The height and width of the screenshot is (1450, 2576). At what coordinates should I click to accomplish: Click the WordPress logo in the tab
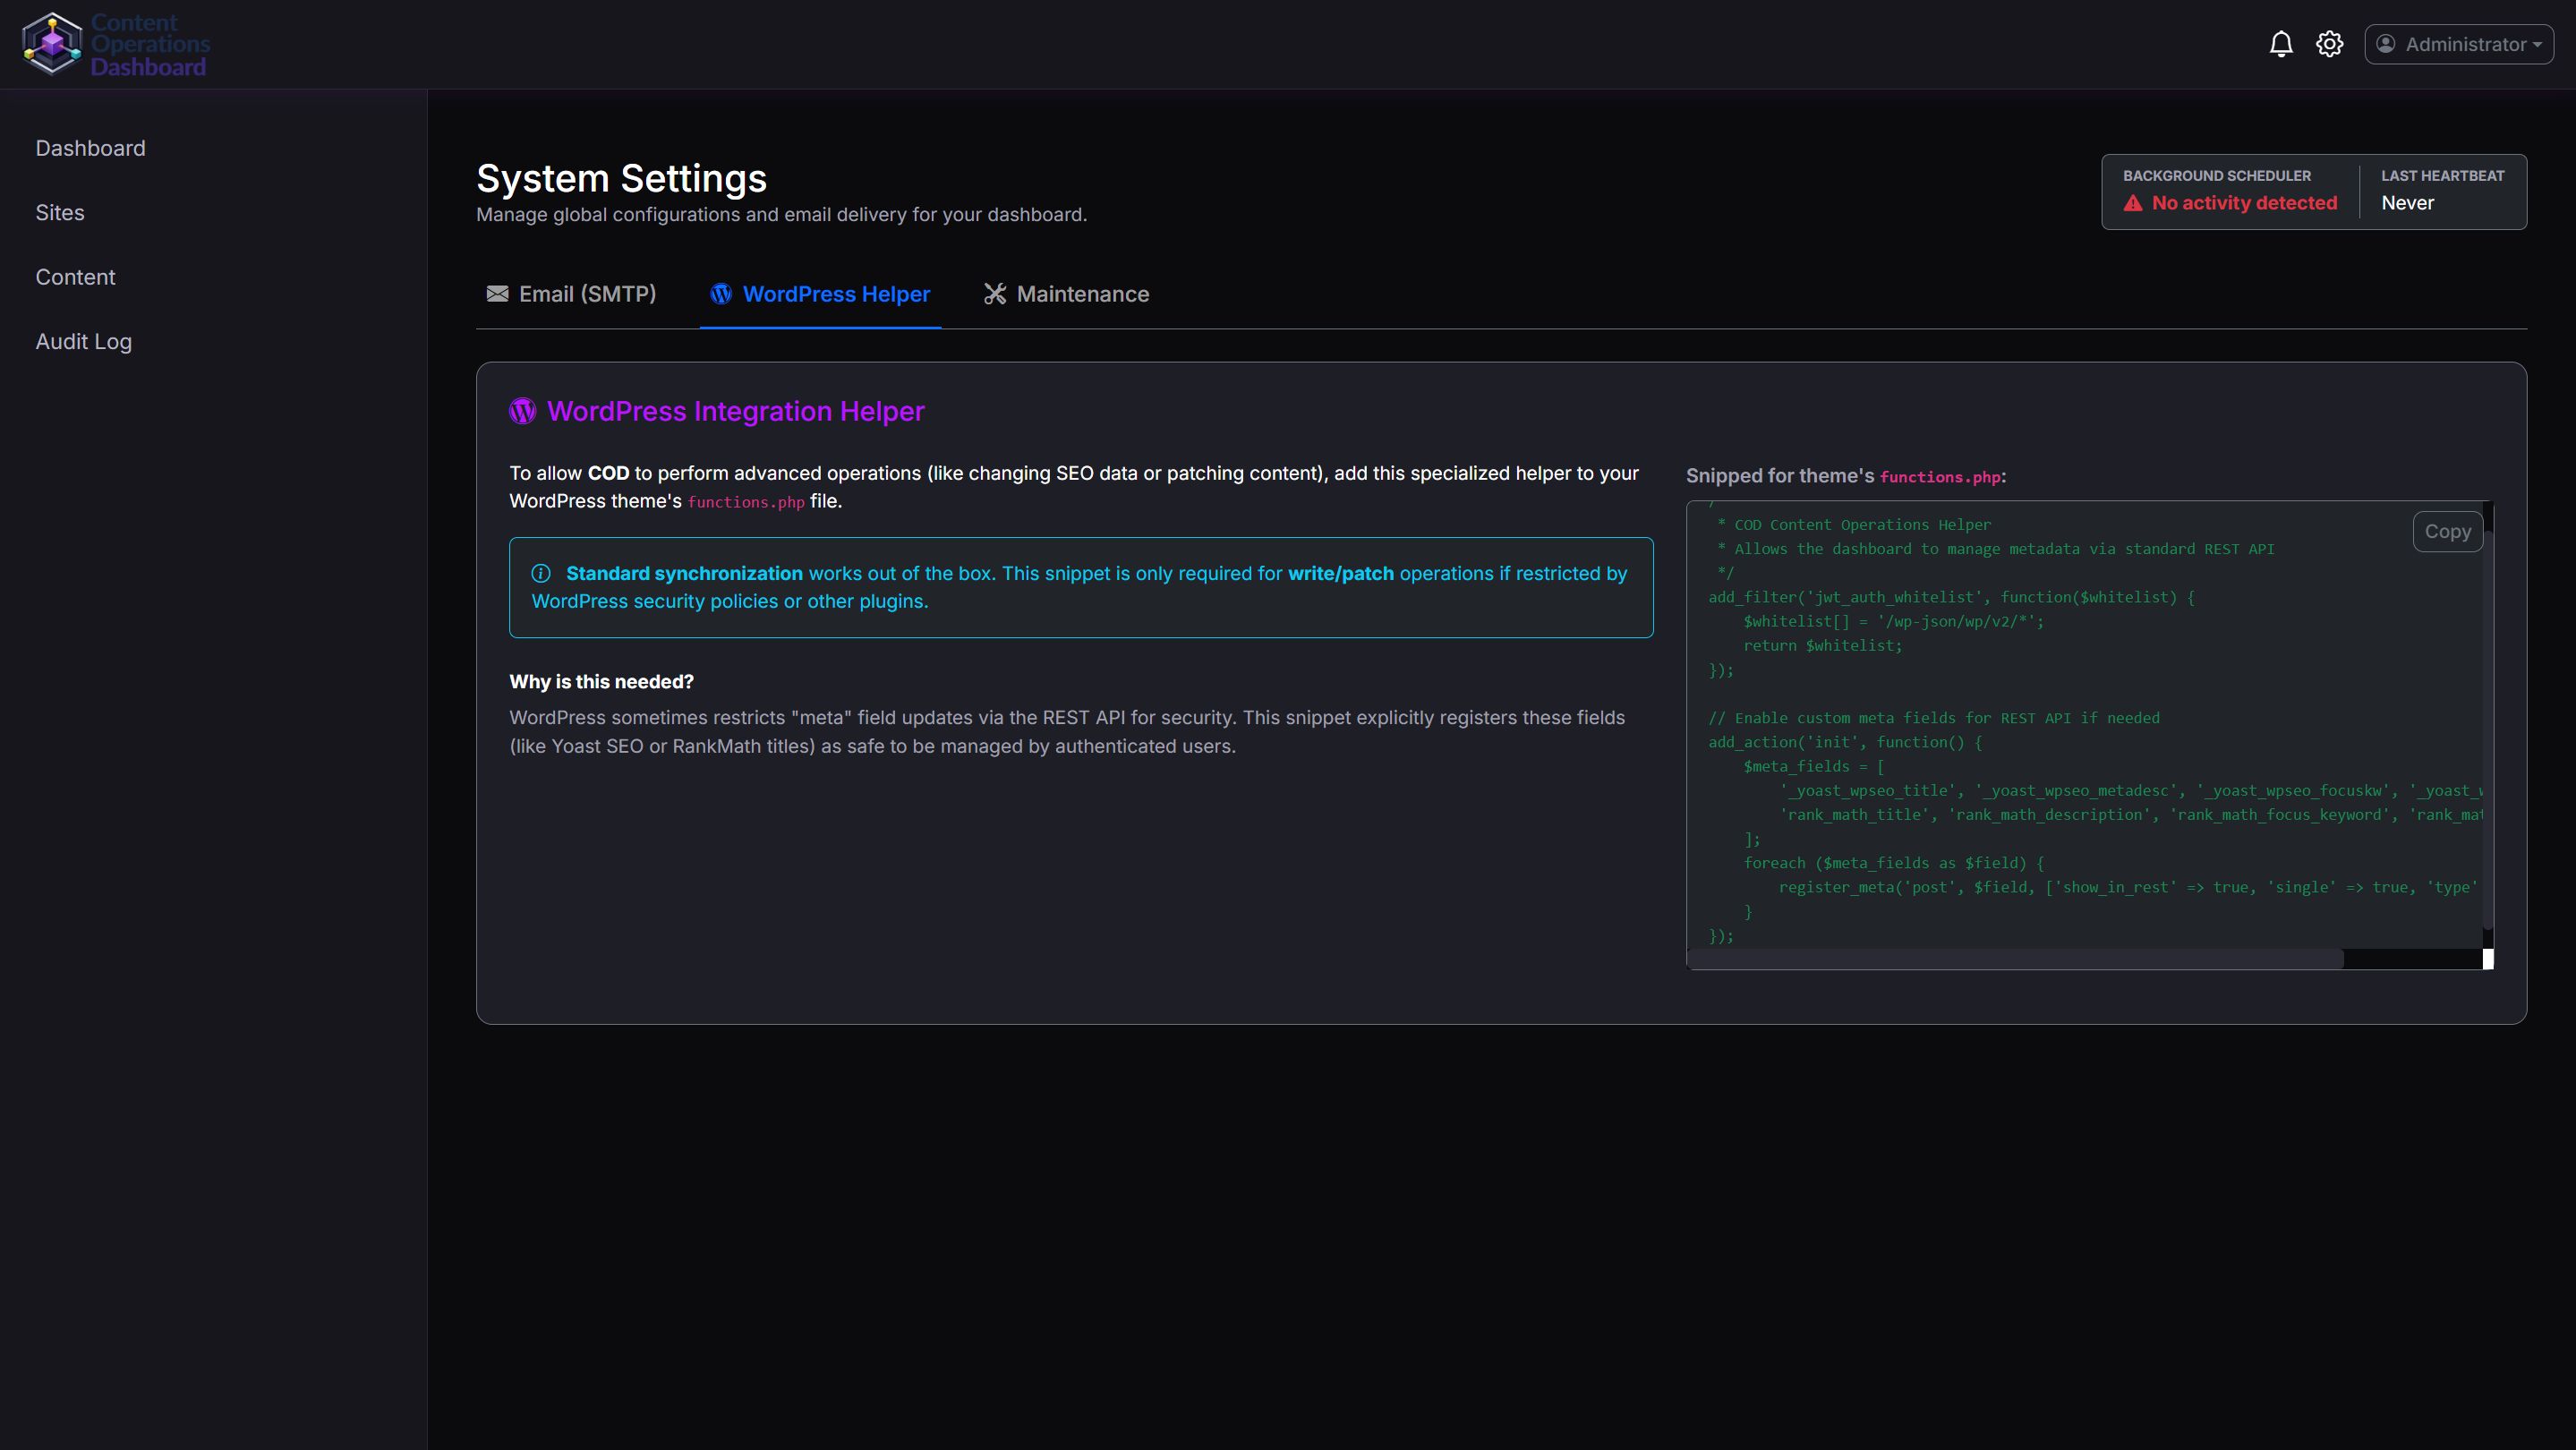(x=721, y=294)
